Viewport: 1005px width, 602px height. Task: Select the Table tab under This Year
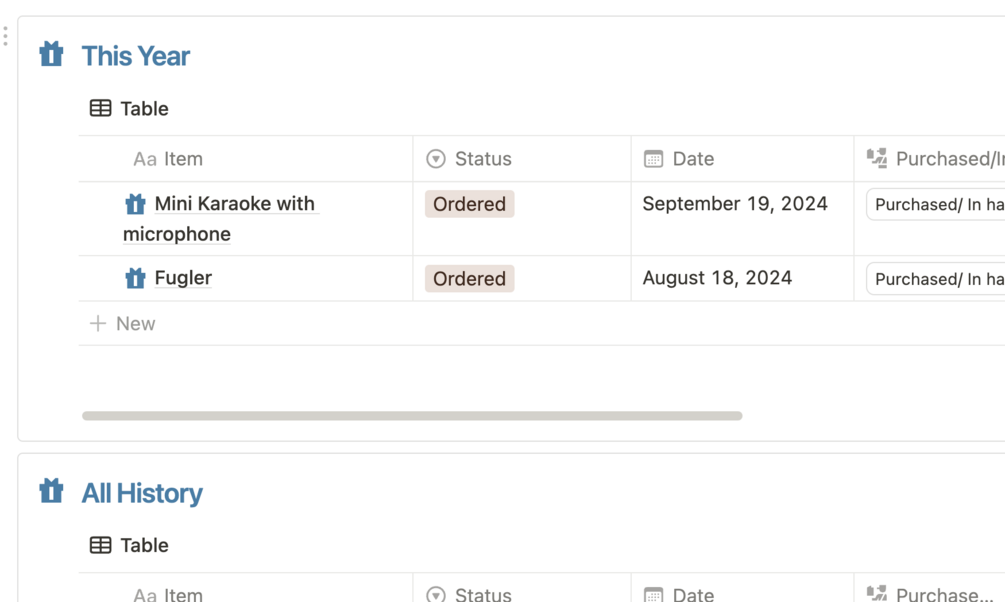(x=144, y=108)
